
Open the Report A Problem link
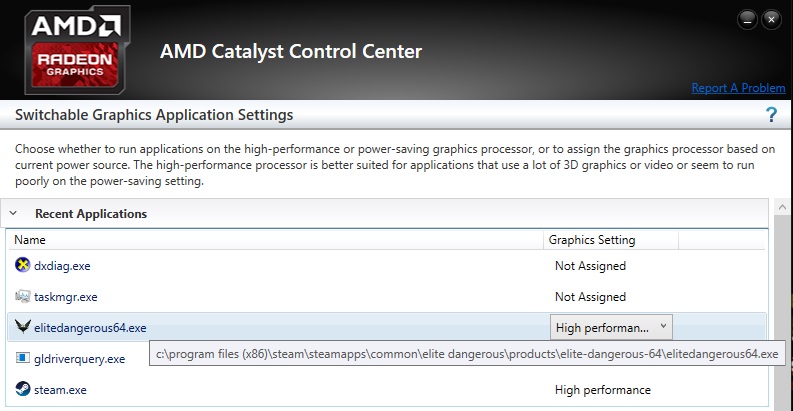coord(738,88)
